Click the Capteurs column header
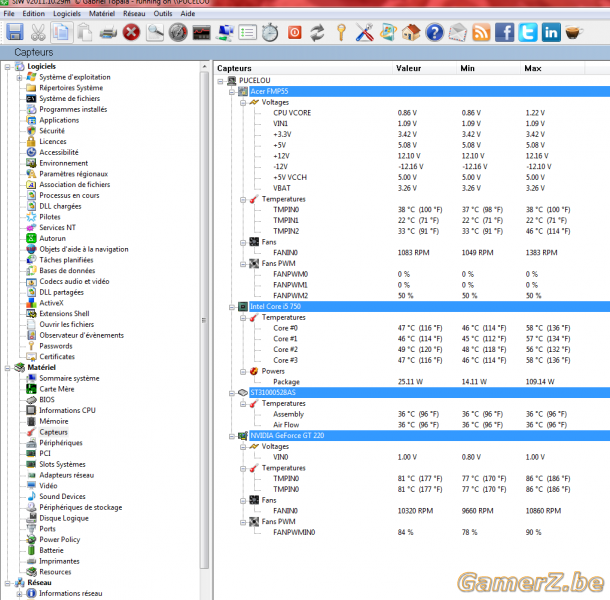Image resolution: width=610 pixels, height=600 pixels. pos(303,68)
